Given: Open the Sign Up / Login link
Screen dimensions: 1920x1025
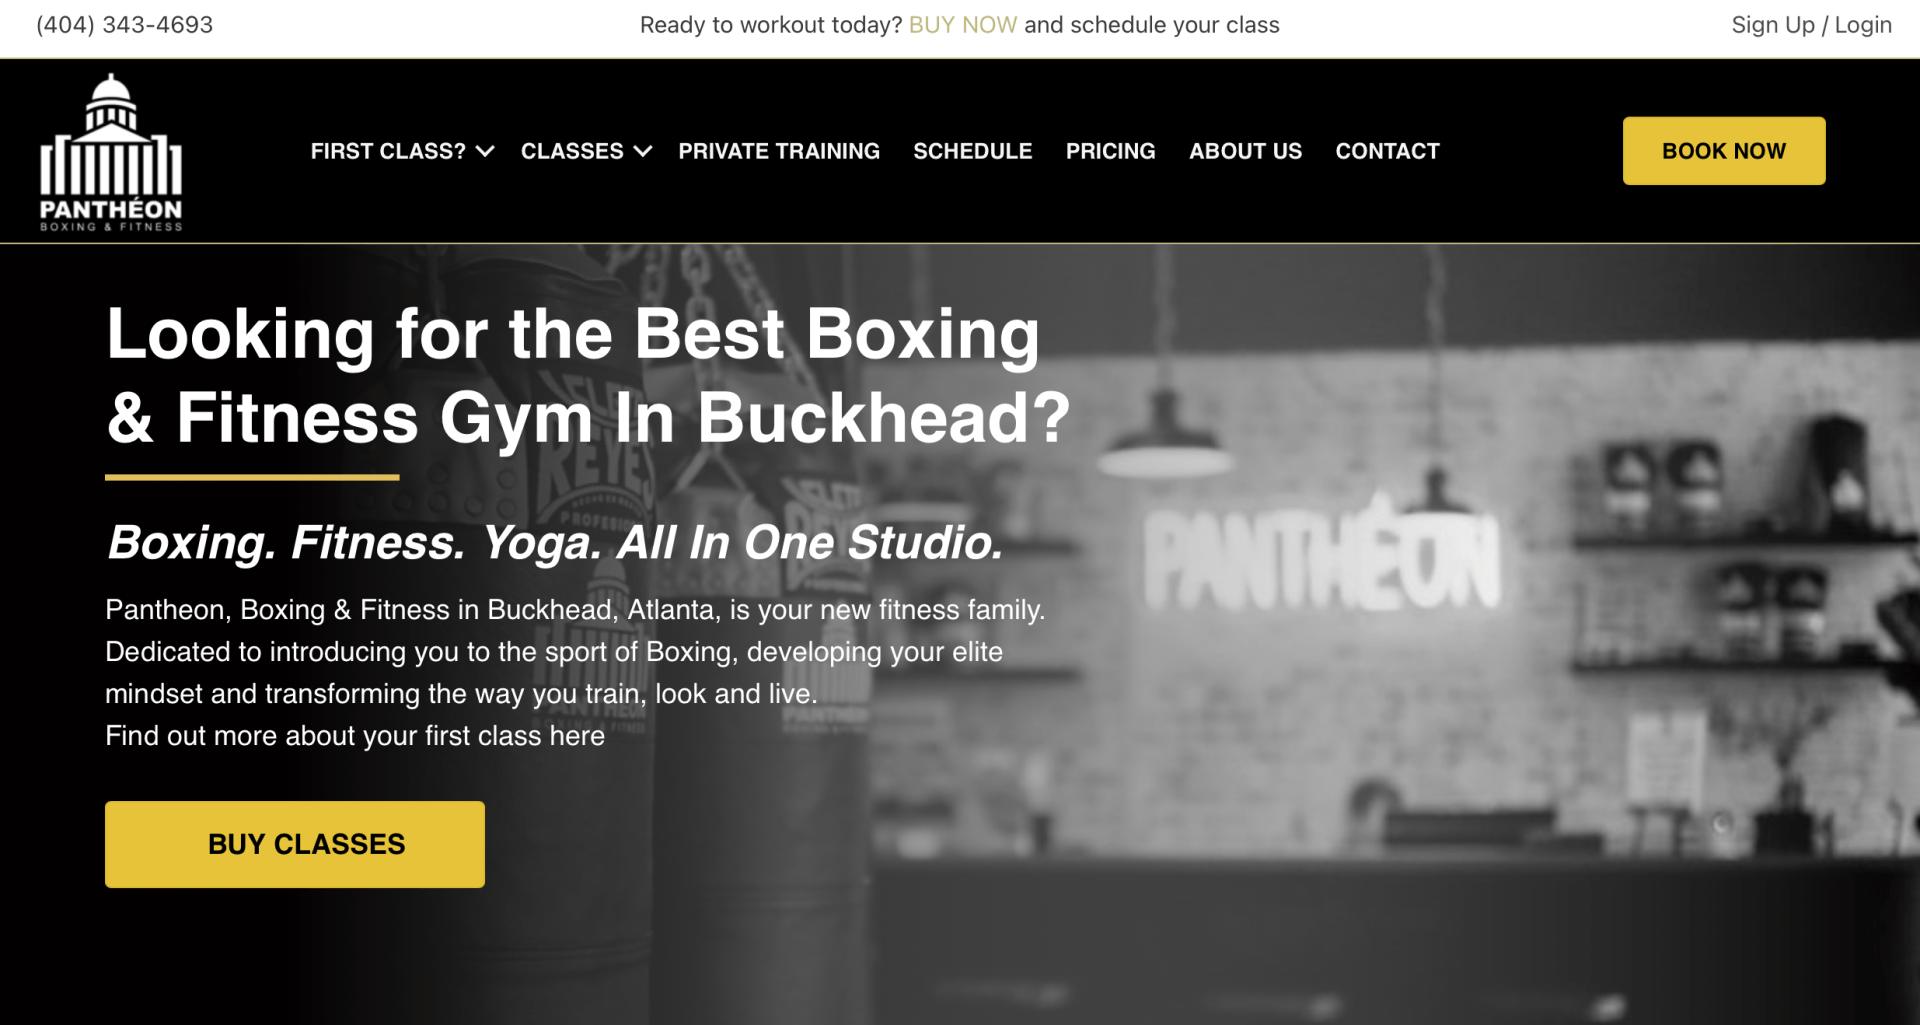Looking at the screenshot, I should pyautogui.click(x=1811, y=25).
